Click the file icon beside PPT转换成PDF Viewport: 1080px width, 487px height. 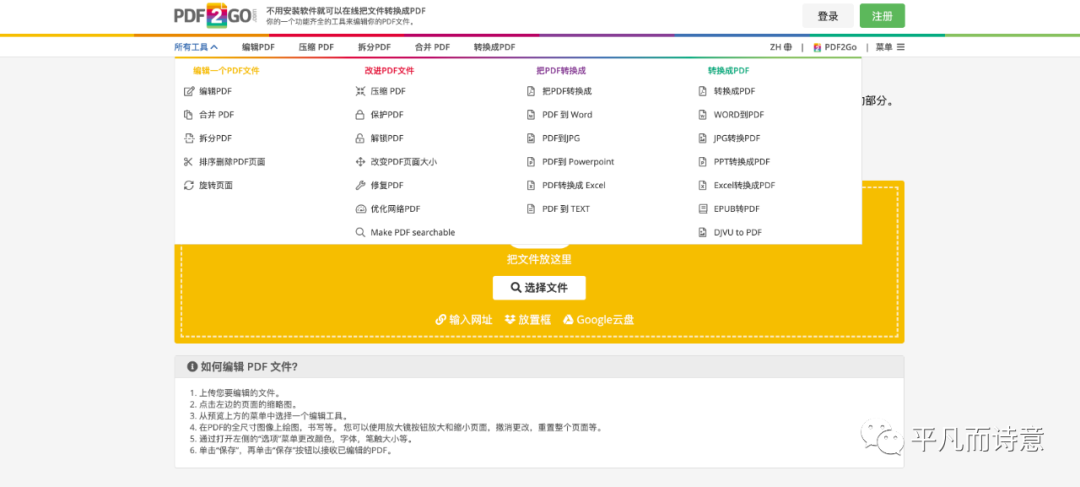(703, 162)
